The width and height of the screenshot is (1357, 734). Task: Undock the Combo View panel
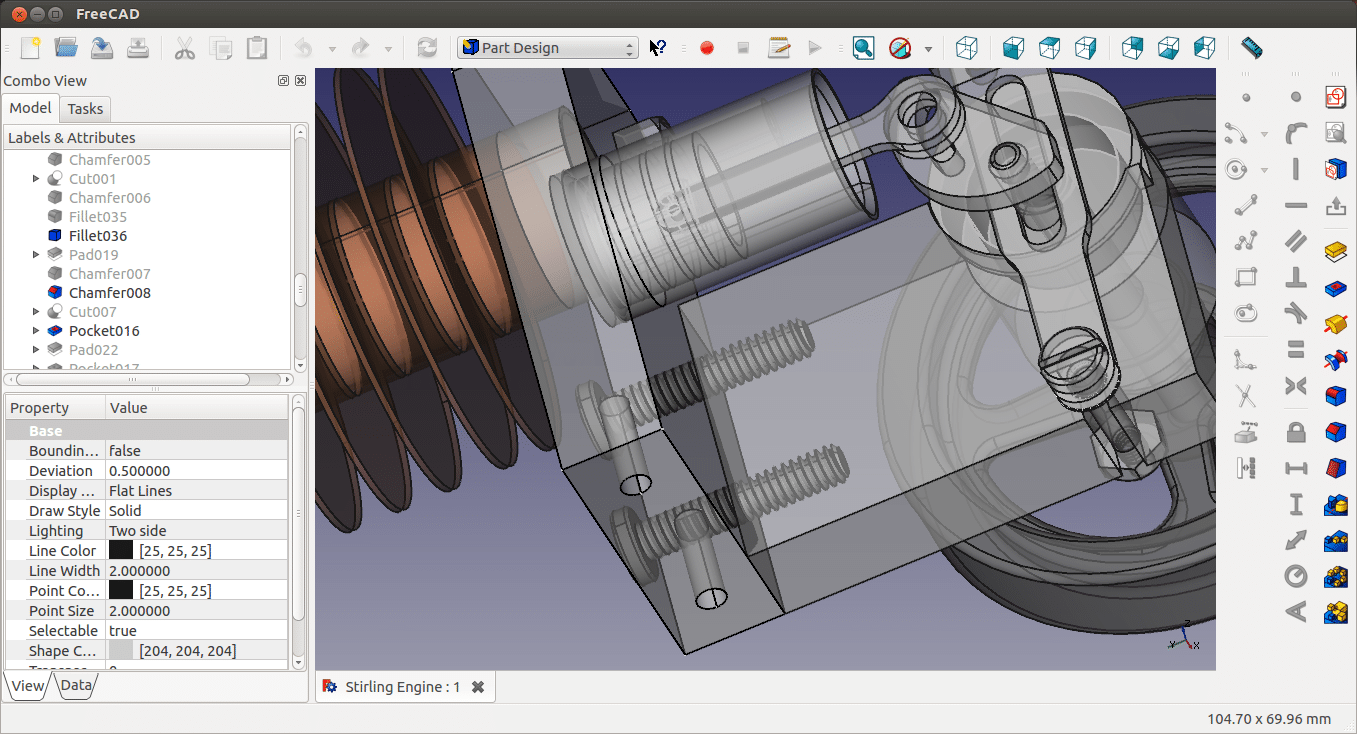(283, 80)
